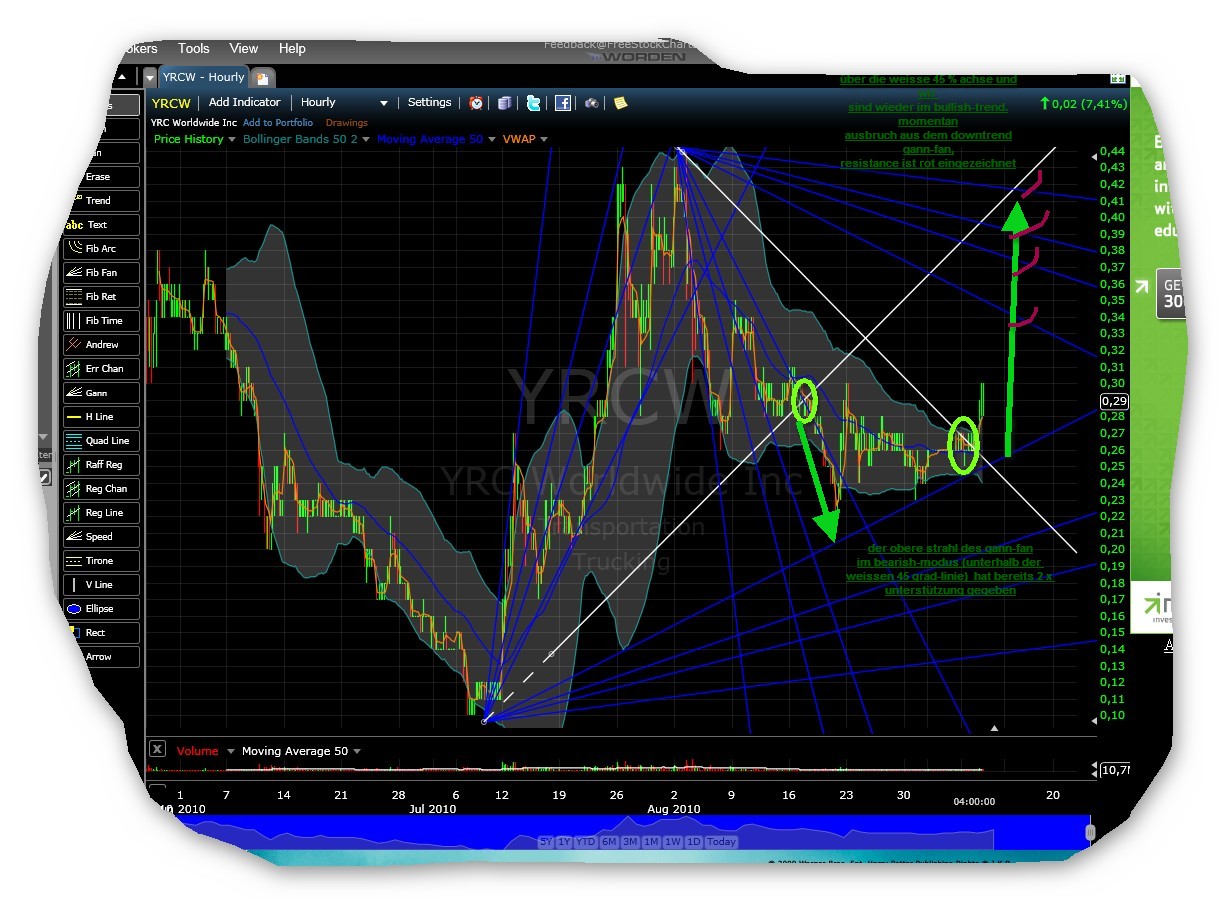This screenshot has width=1226, height=904.
Task: Pick the Andrew pitchfork tool
Action: tap(100, 344)
